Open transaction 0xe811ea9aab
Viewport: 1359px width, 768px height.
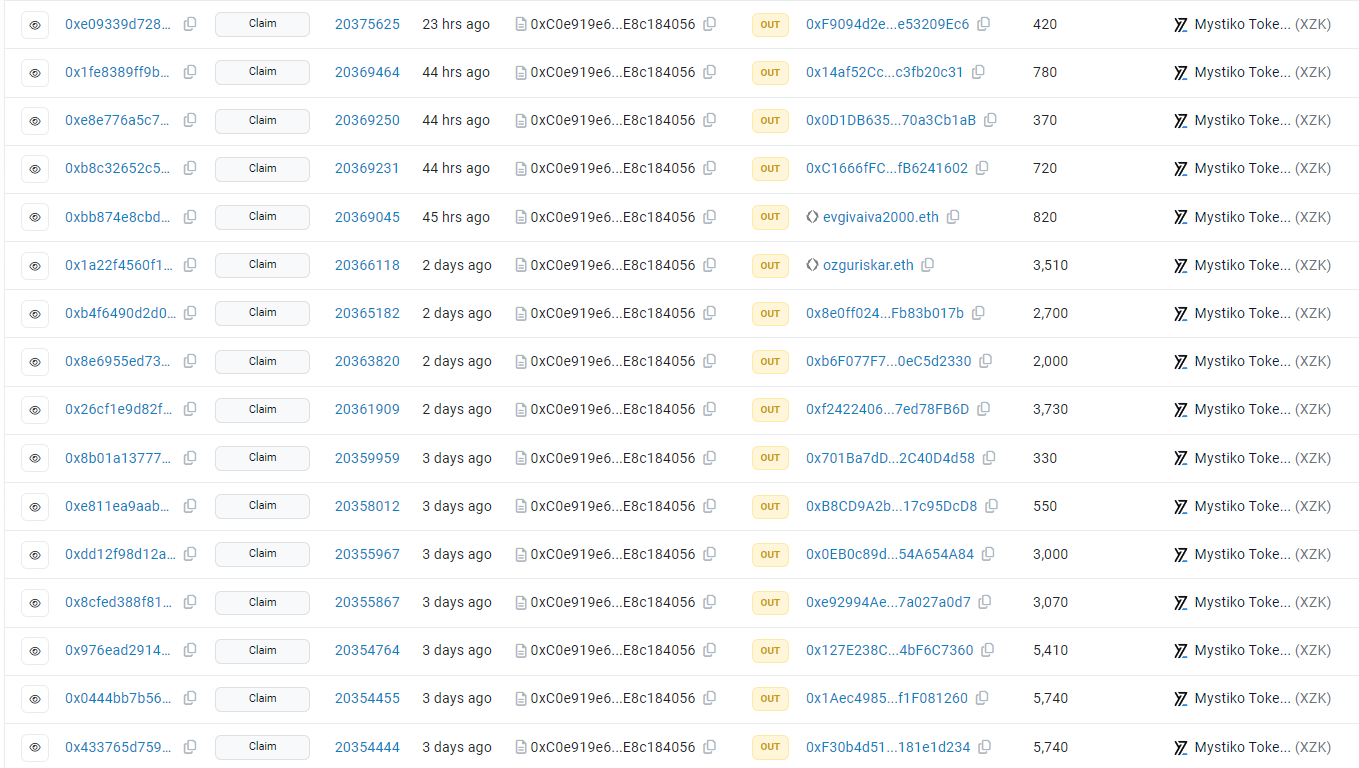pos(118,506)
